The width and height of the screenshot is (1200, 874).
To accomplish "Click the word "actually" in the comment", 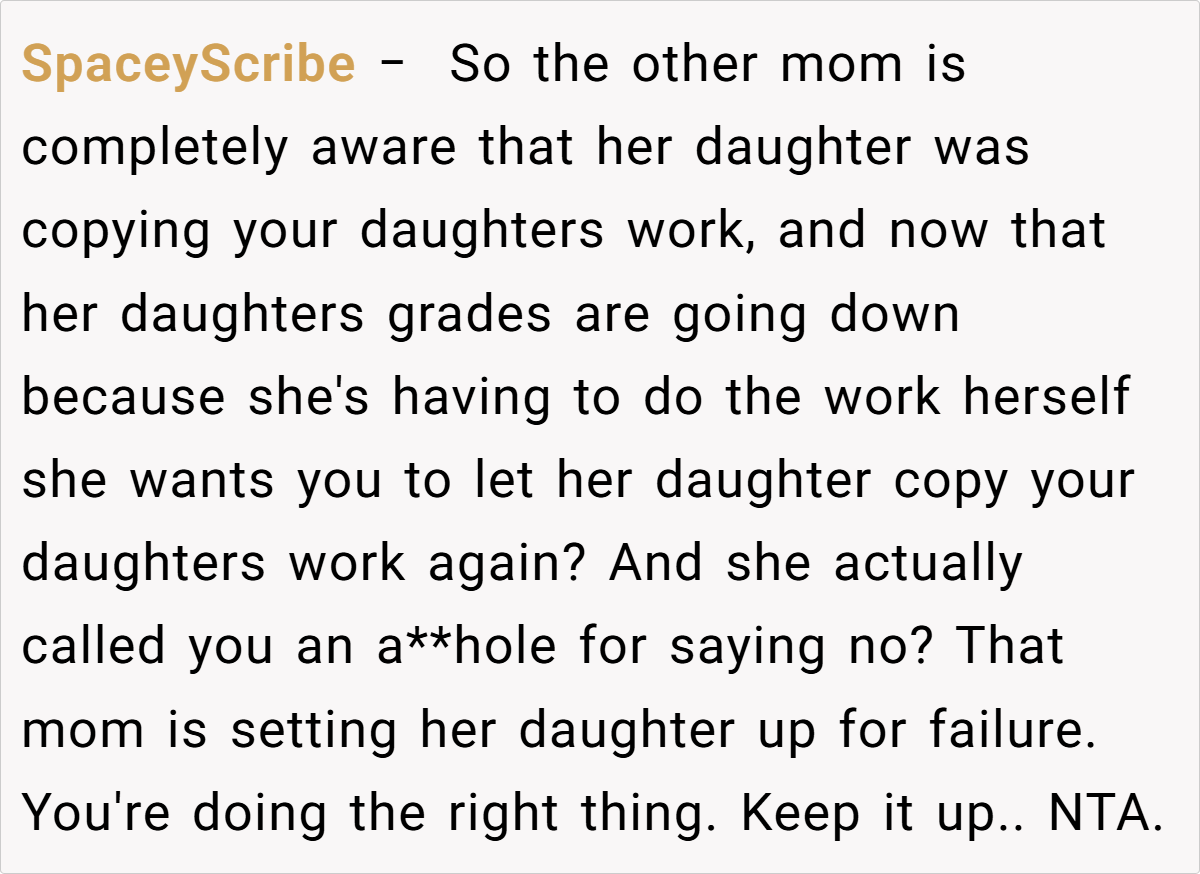I will [x=928, y=563].
